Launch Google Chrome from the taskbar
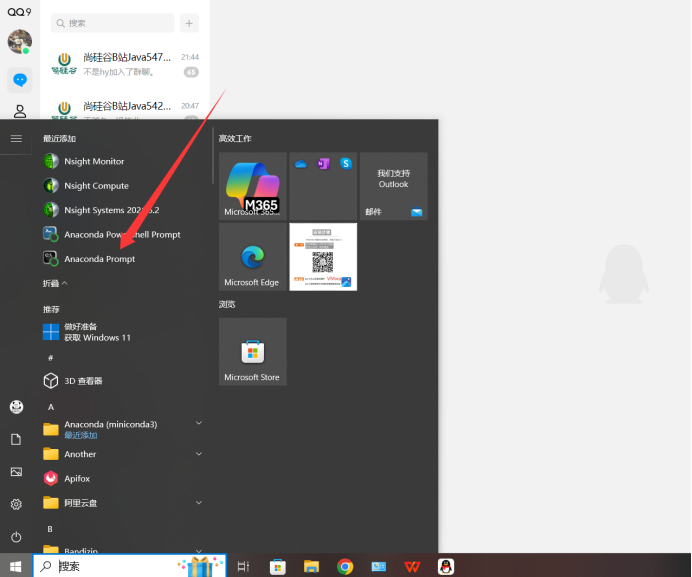The image size is (692, 577). pyautogui.click(x=345, y=566)
